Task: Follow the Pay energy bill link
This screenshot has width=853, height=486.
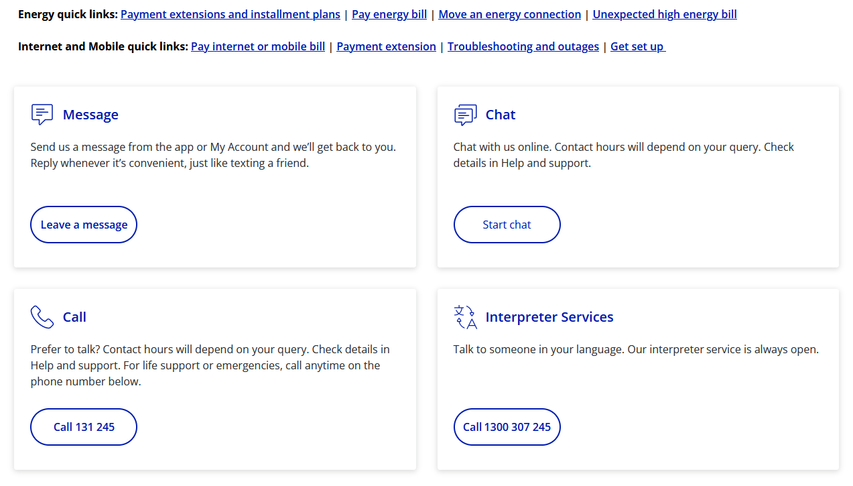Action: pyautogui.click(x=389, y=15)
